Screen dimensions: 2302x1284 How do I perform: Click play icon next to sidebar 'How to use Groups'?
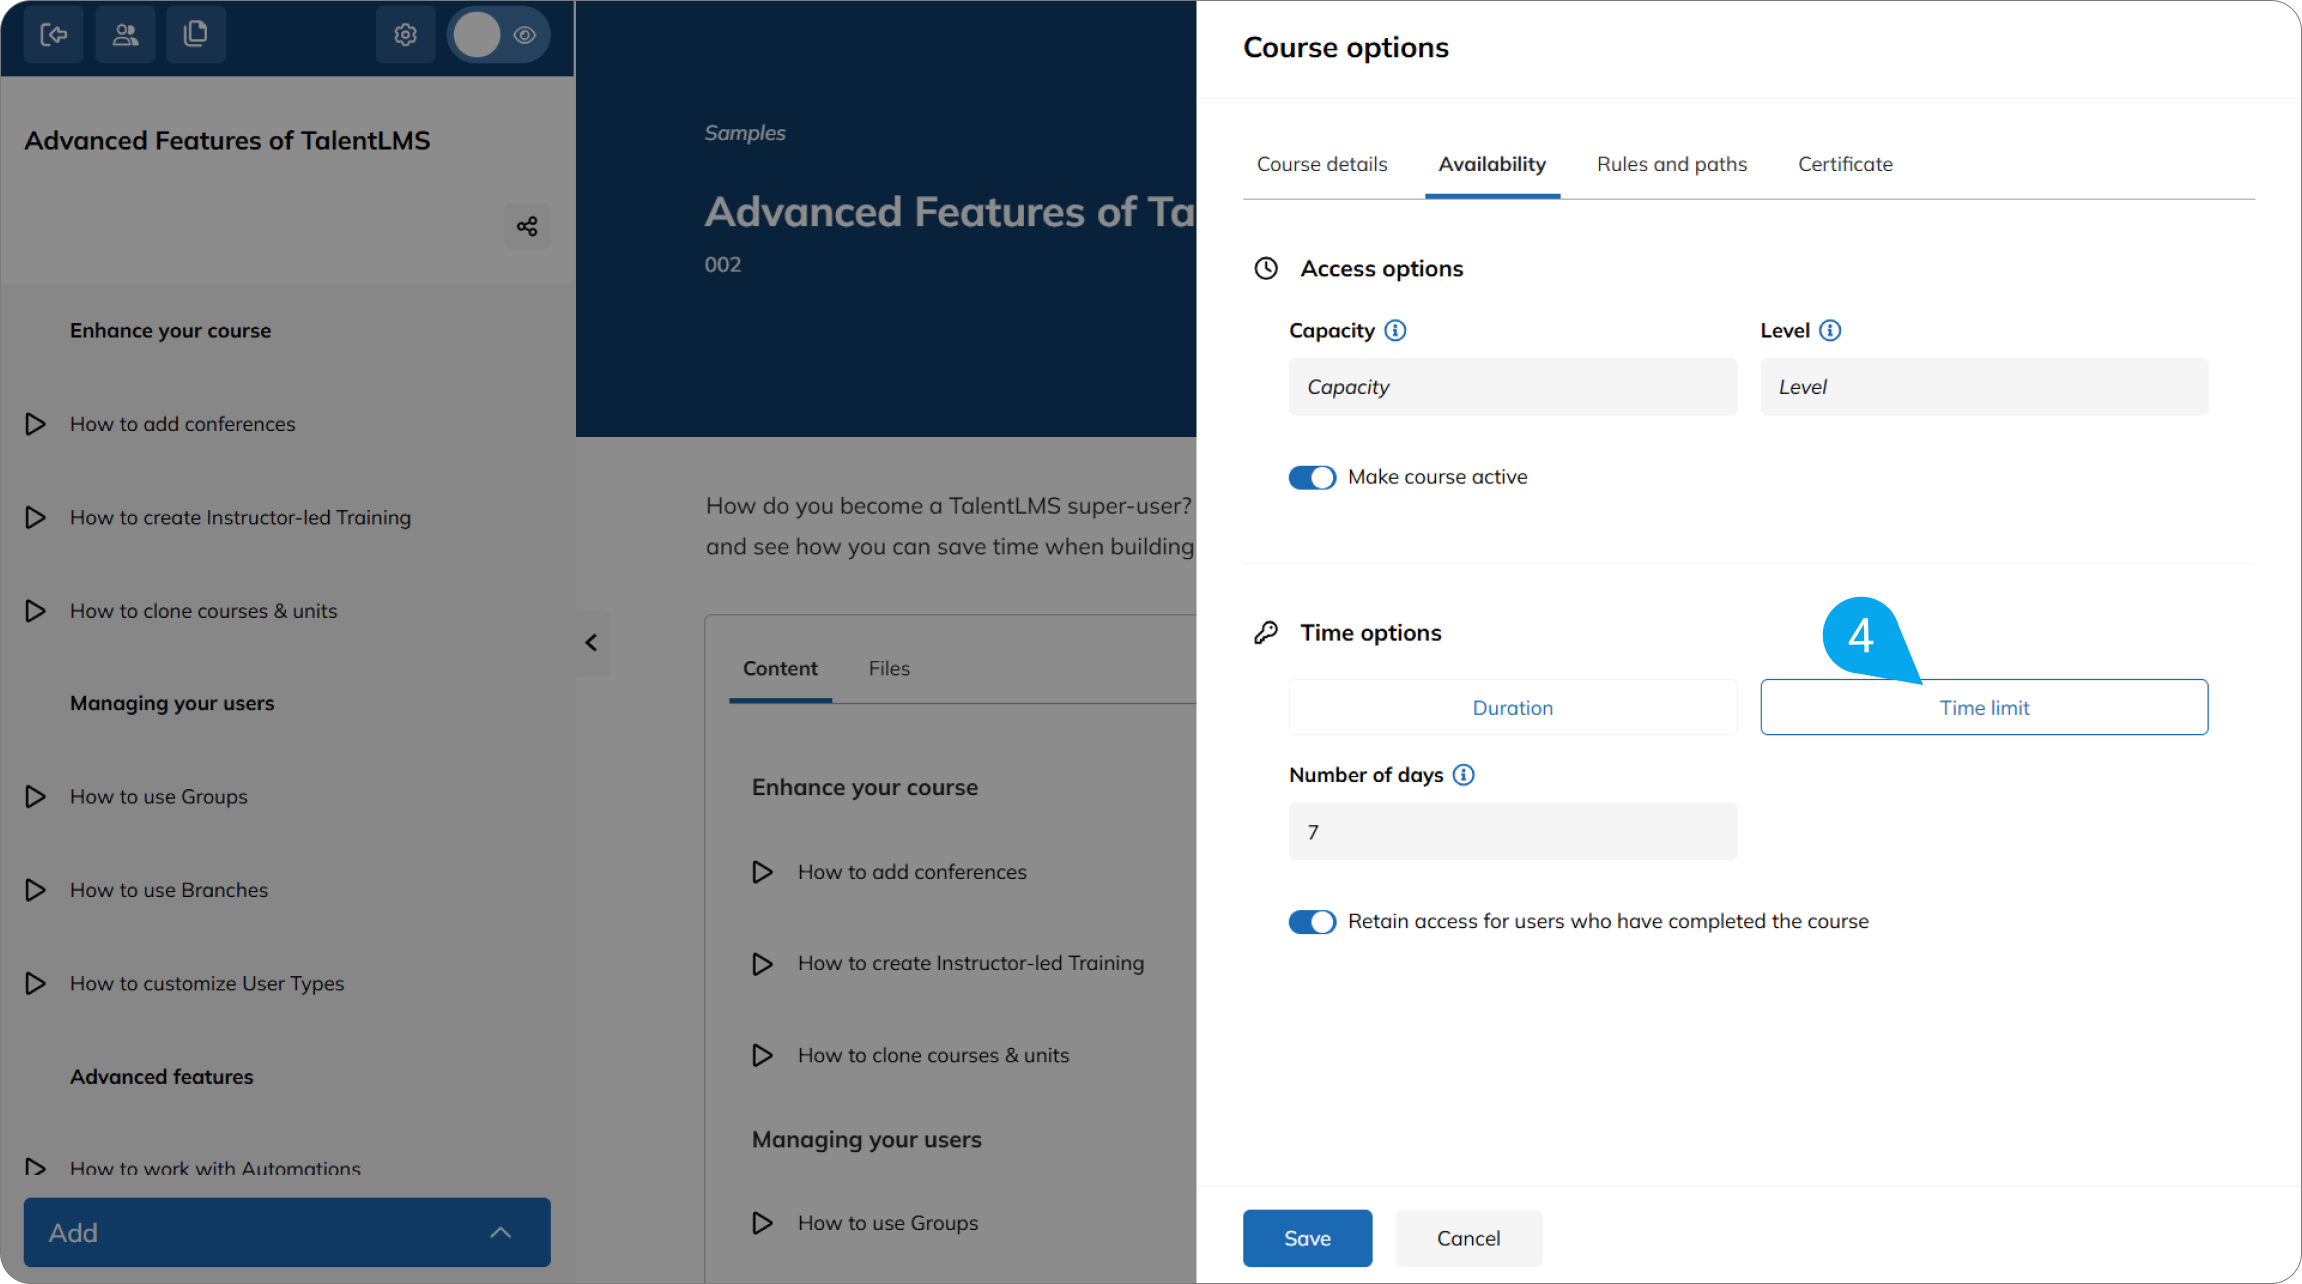(35, 796)
